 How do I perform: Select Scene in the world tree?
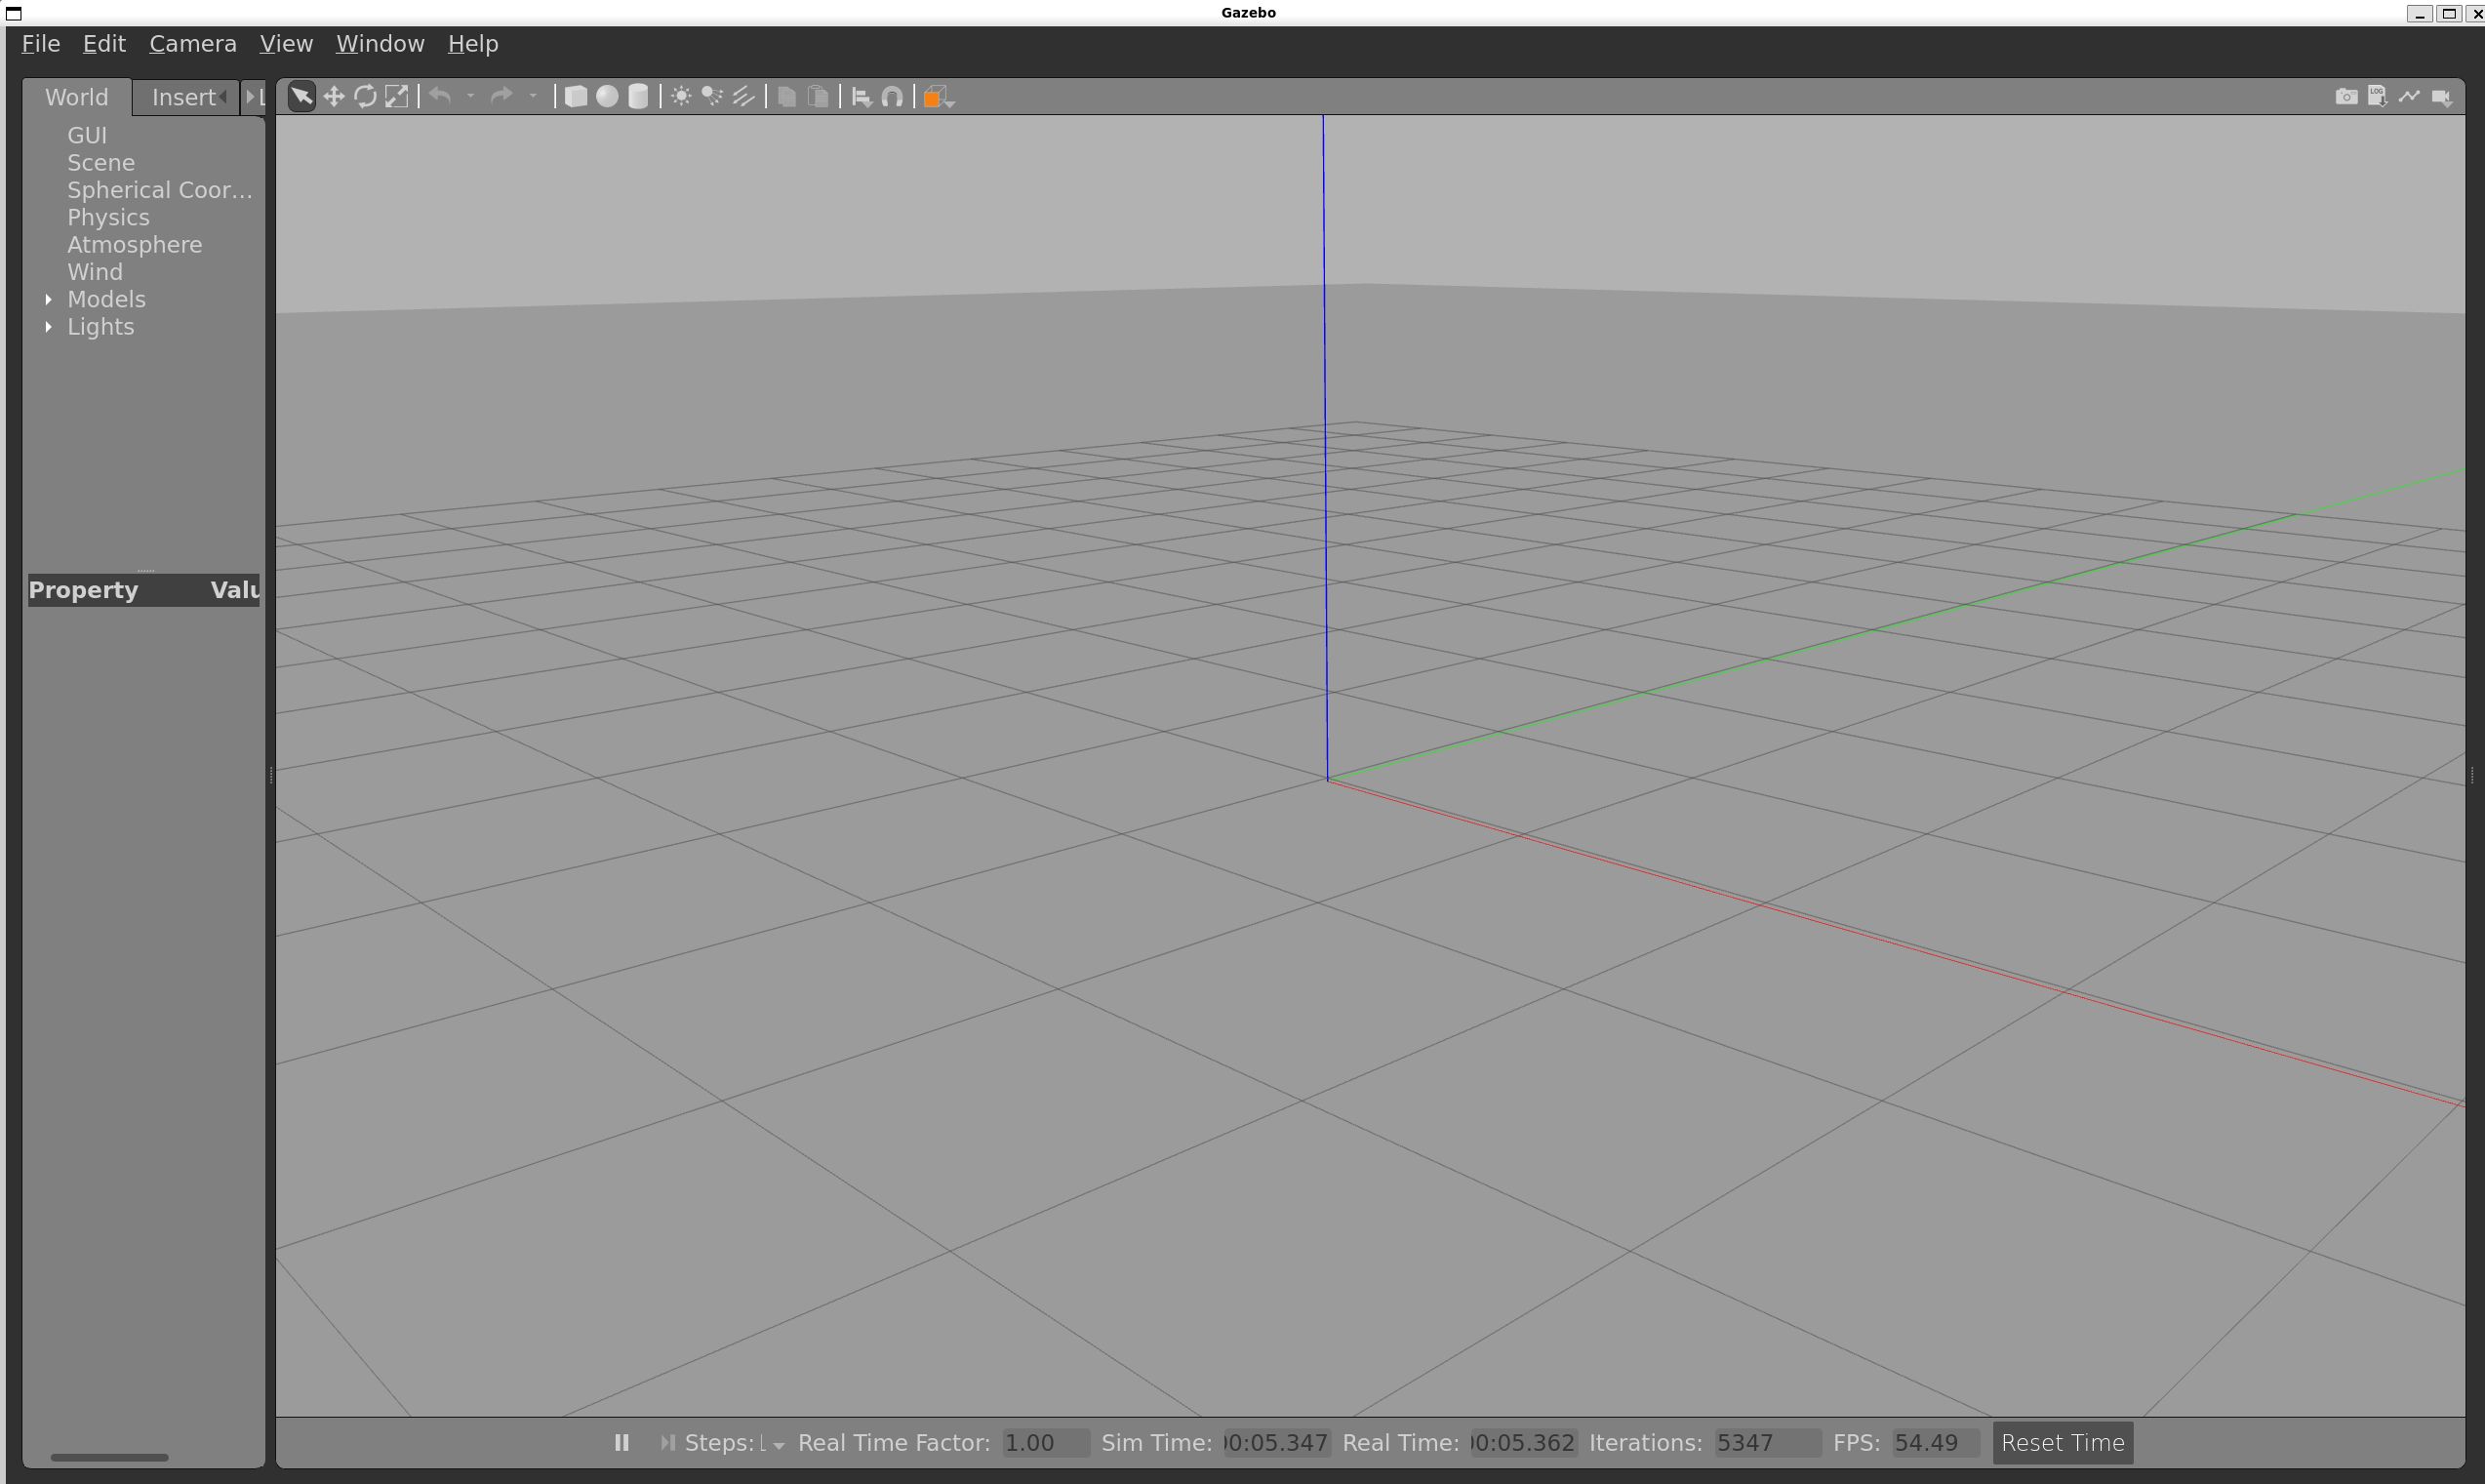point(101,163)
